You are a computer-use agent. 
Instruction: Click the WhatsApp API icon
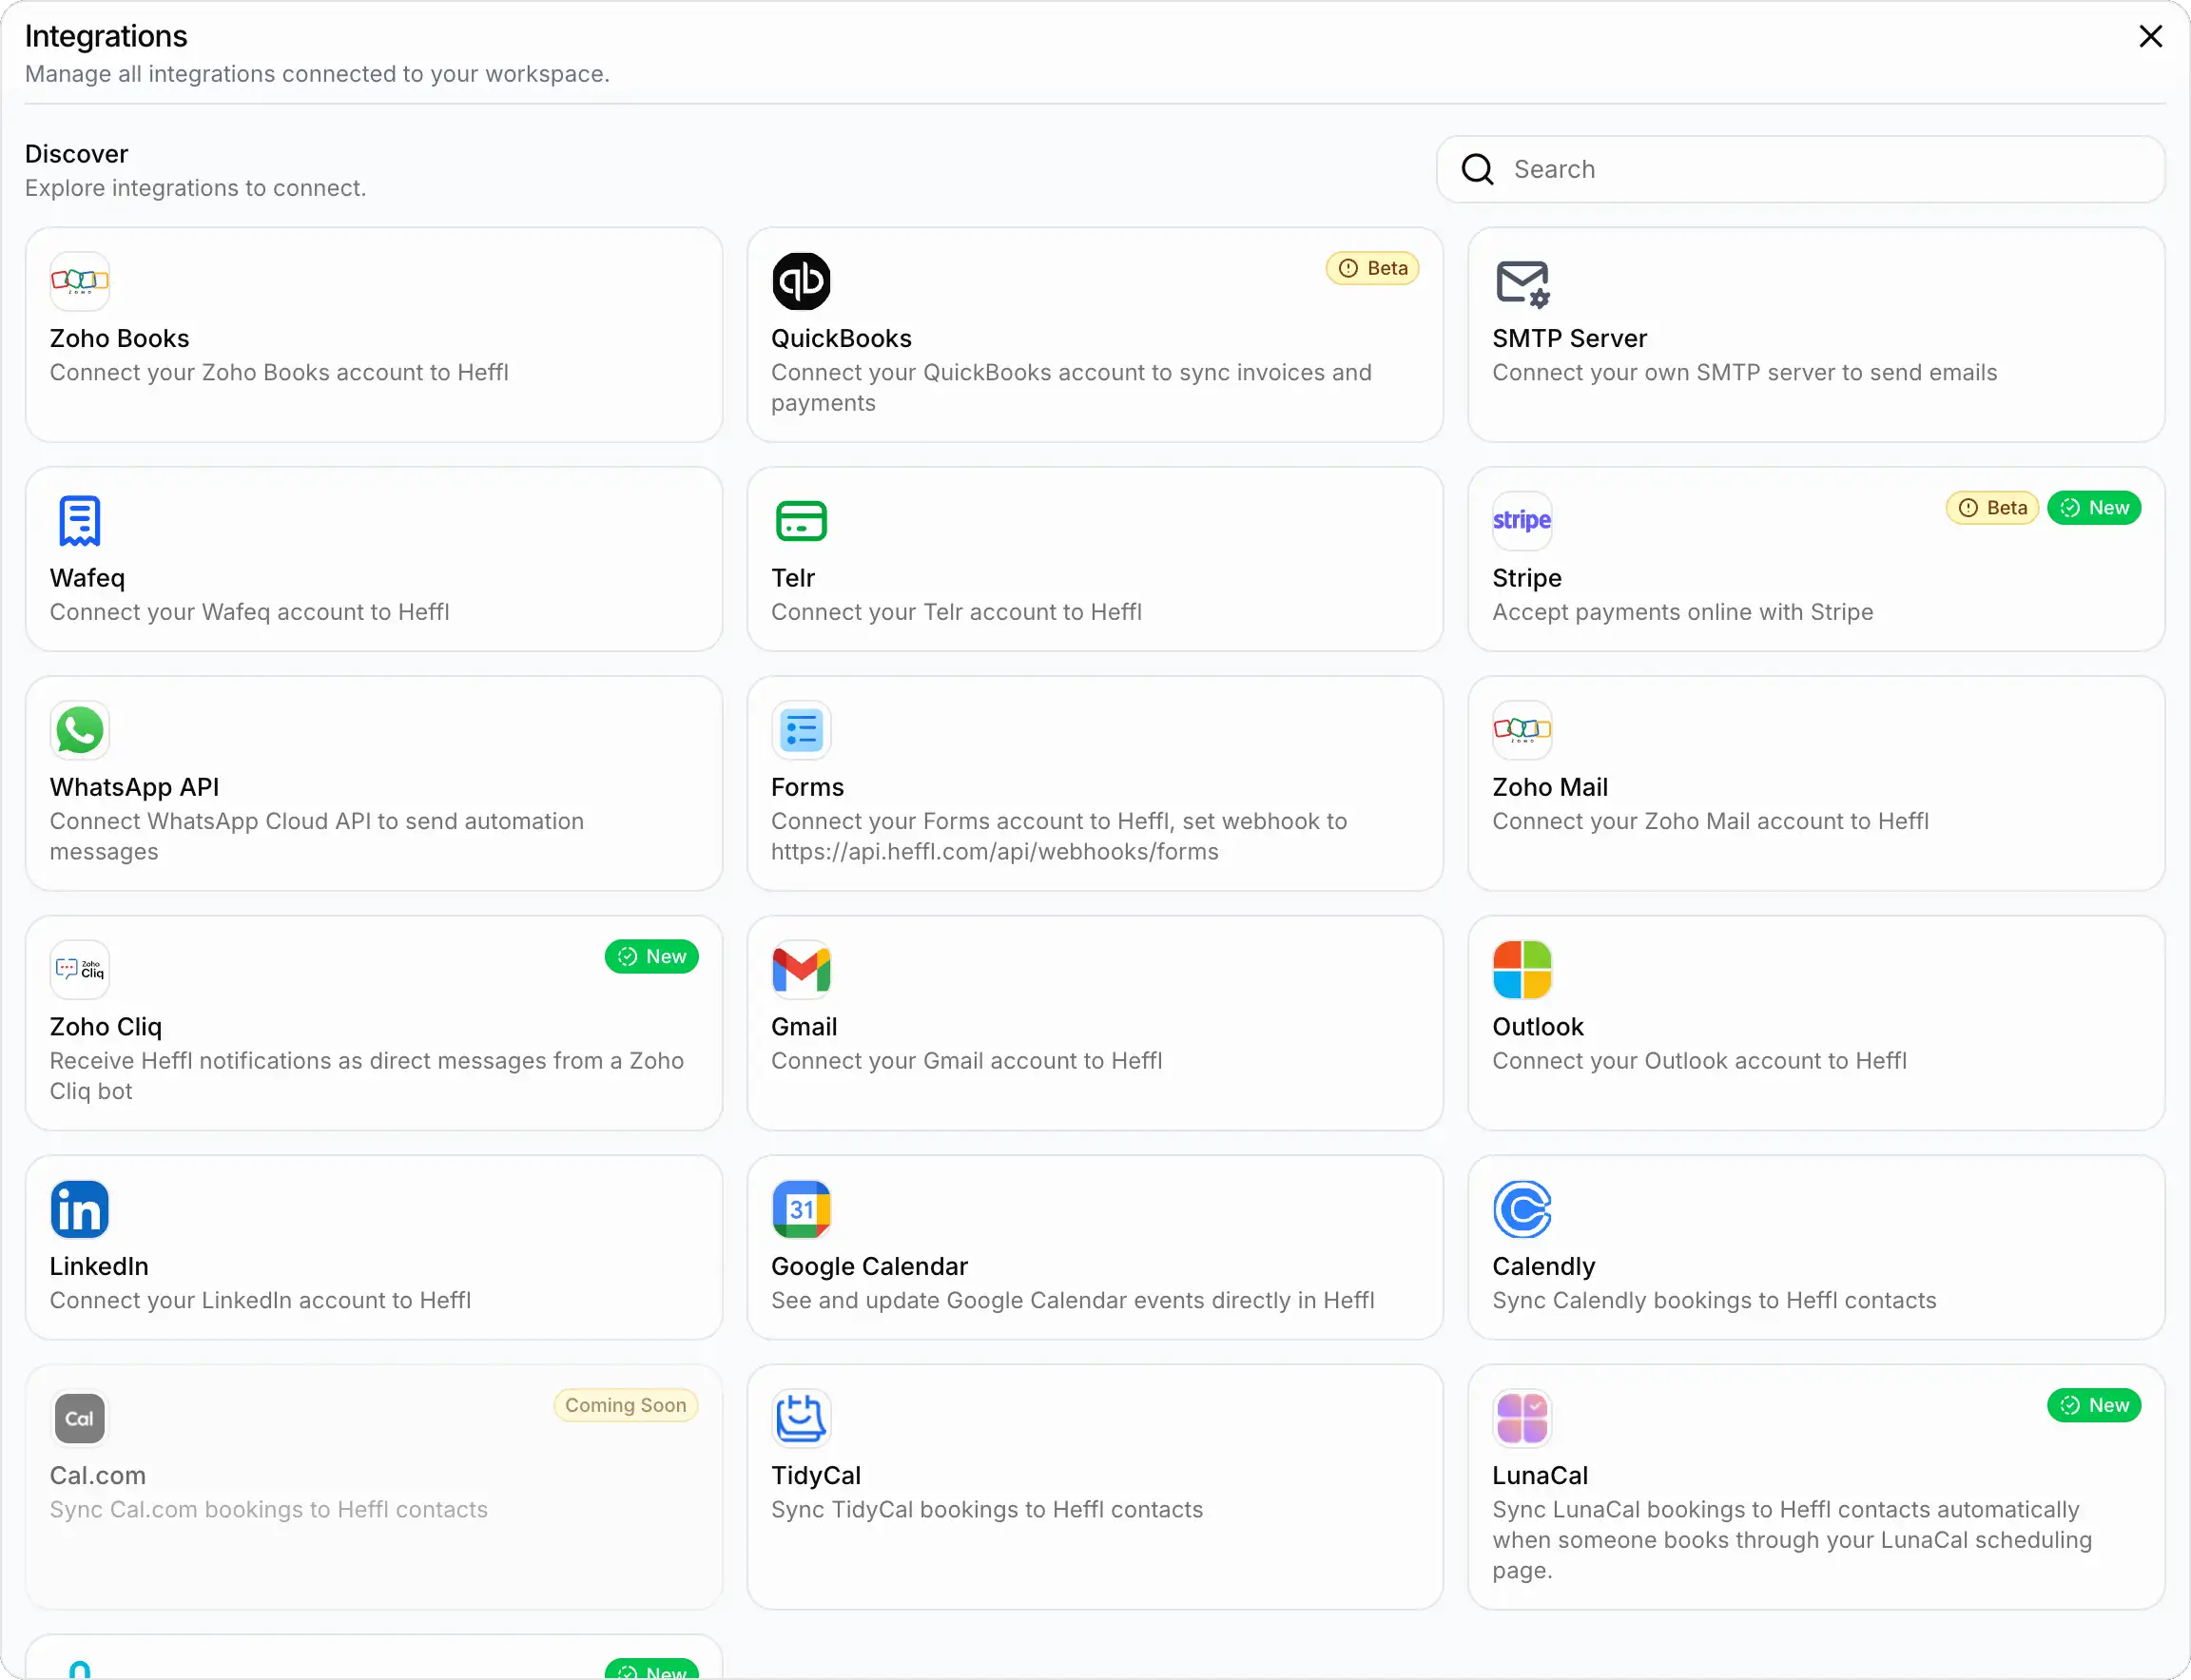tap(80, 730)
